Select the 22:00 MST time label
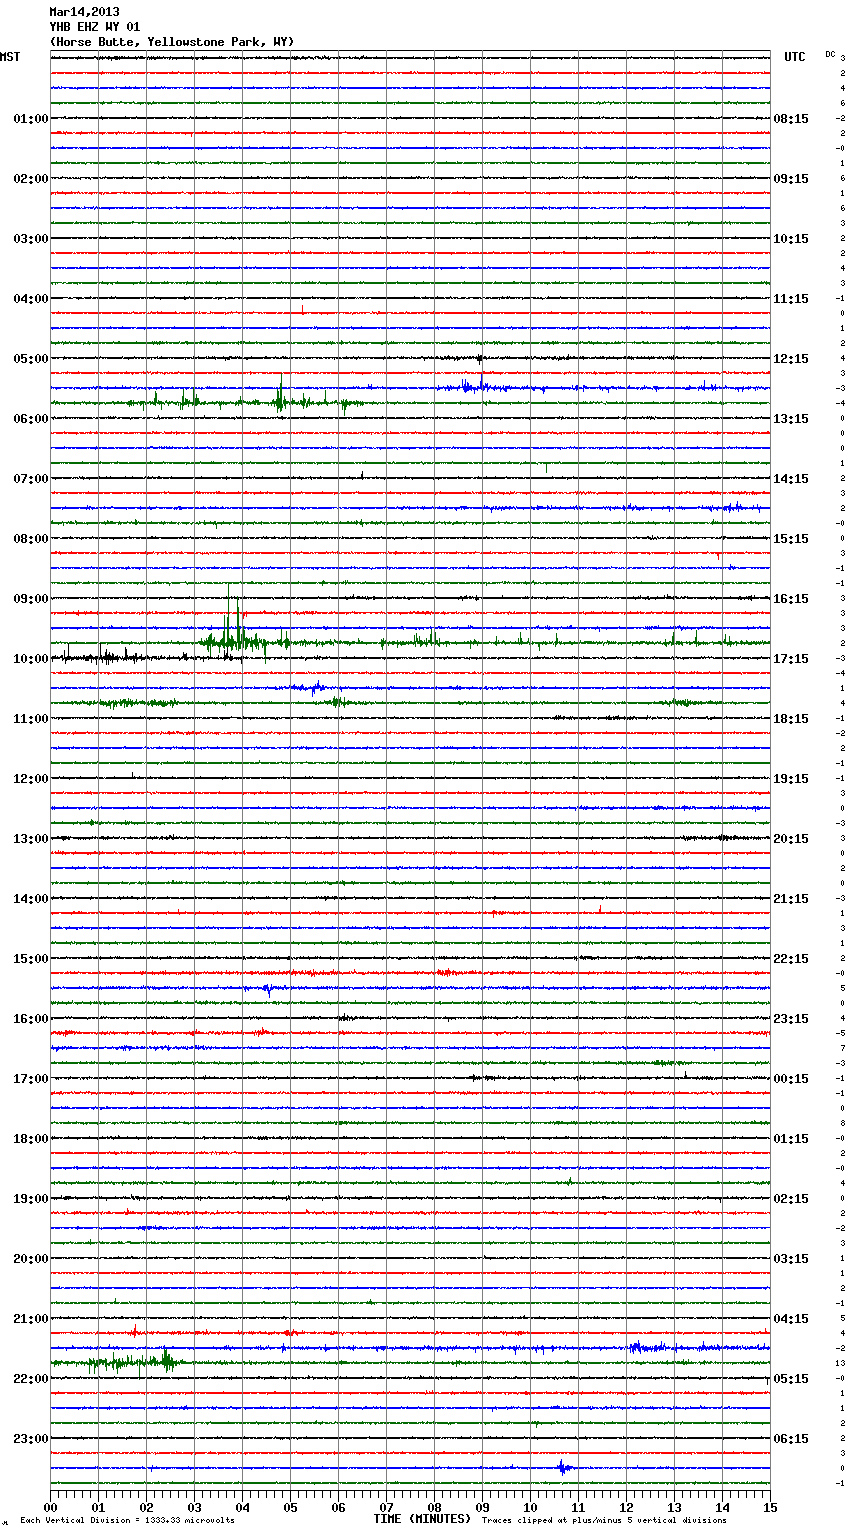This screenshot has width=850, height=1534. [x=31, y=1379]
